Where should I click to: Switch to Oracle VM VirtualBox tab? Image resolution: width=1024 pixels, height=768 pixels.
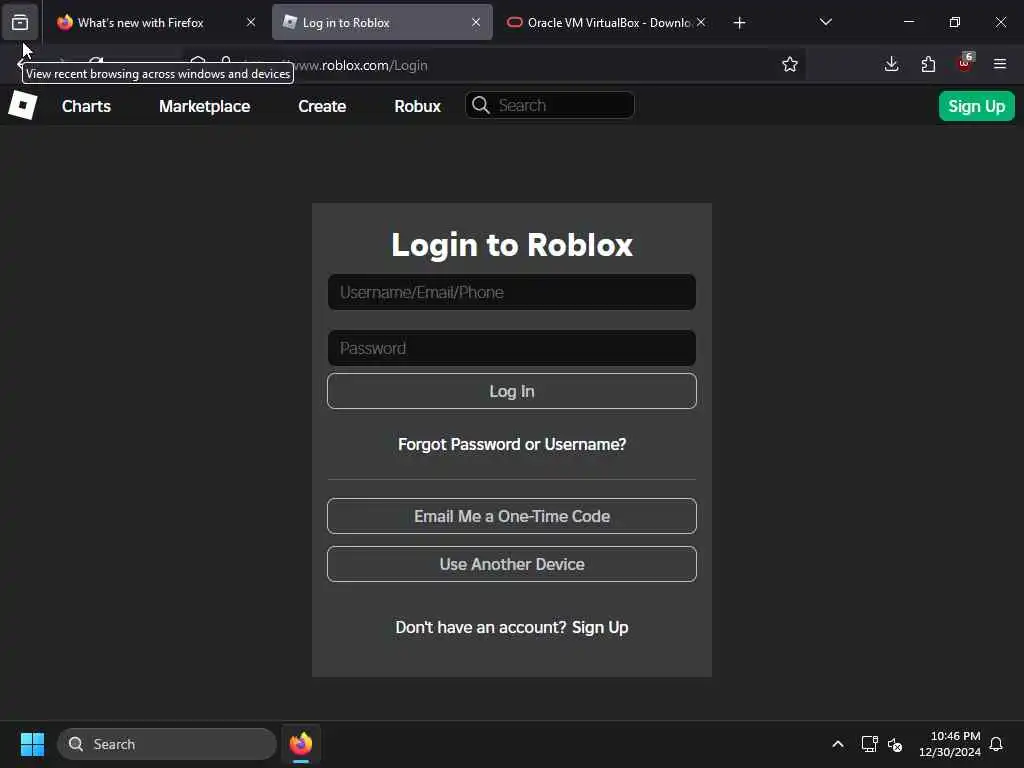click(x=606, y=22)
